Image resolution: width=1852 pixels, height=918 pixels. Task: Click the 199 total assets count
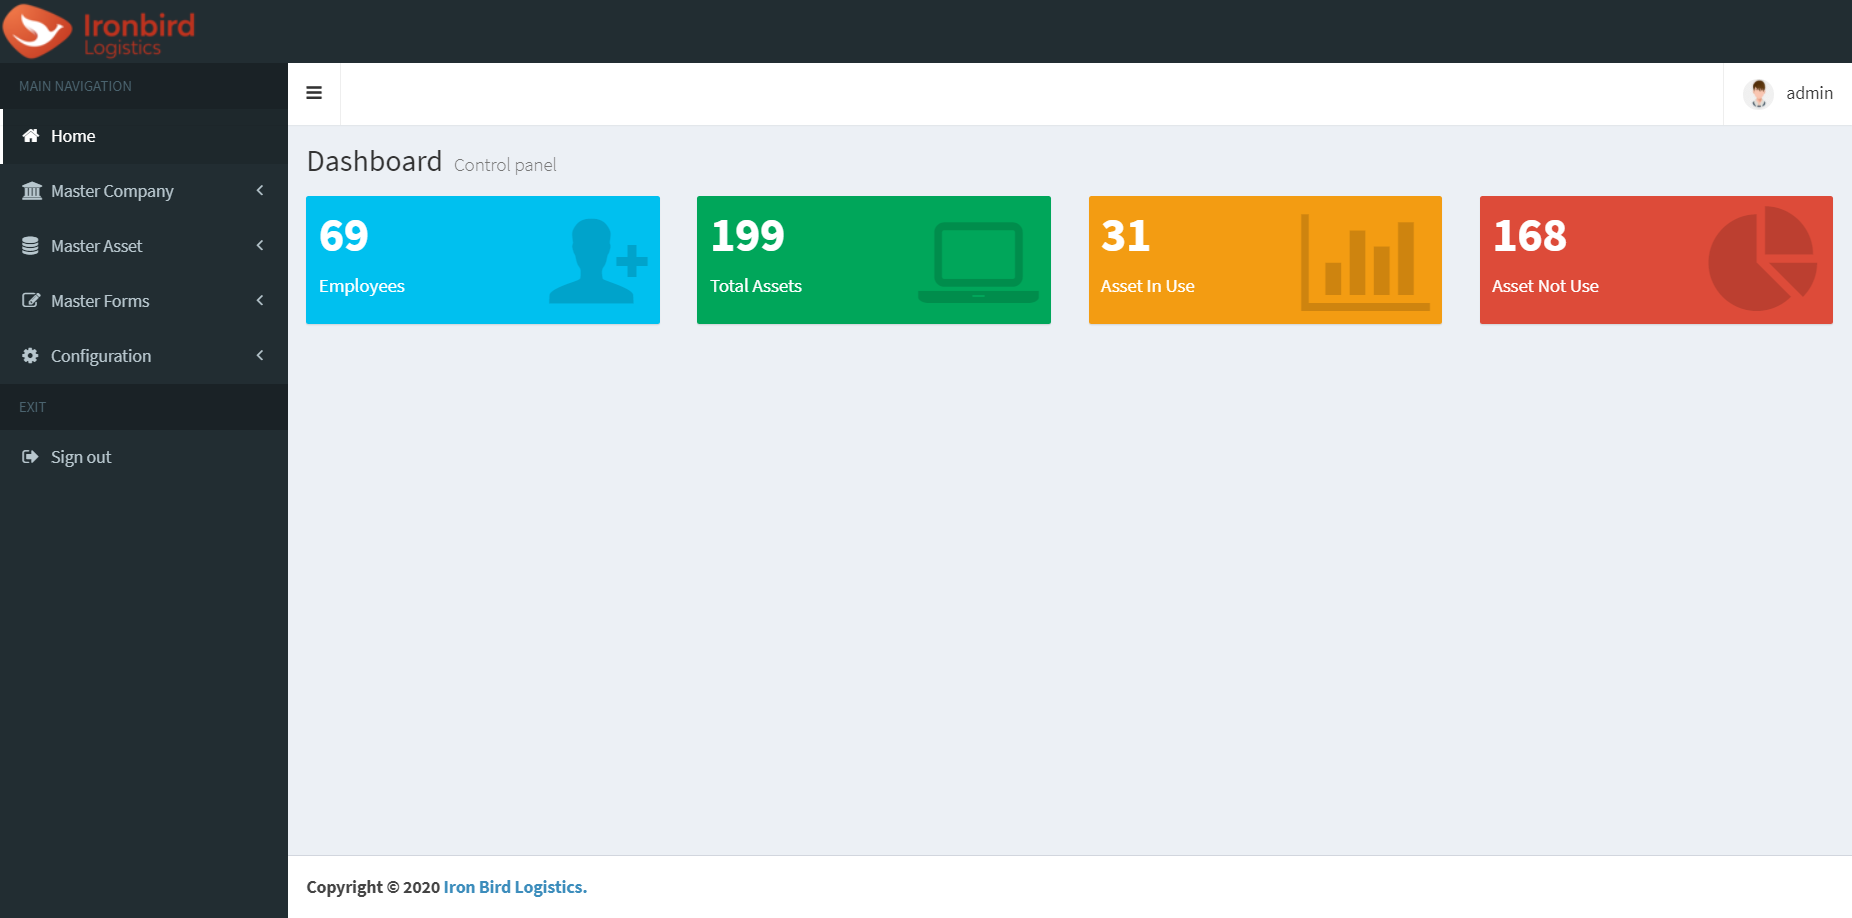click(x=748, y=236)
